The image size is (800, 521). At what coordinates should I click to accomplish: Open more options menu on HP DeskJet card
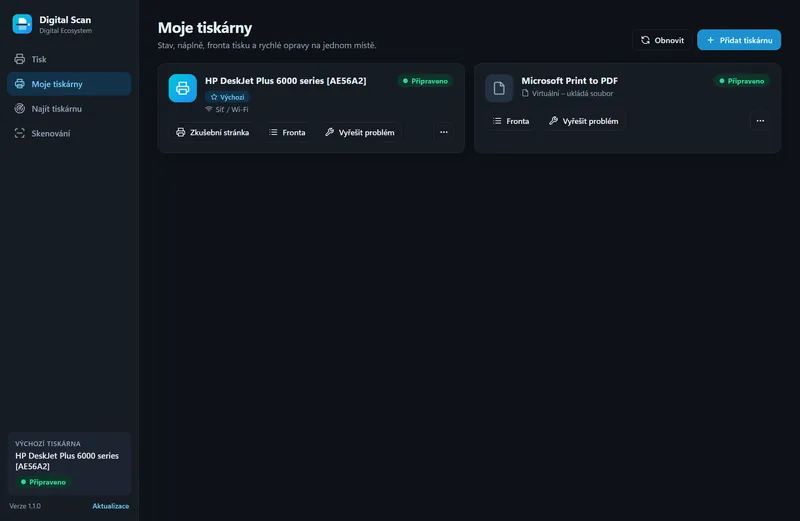coord(444,132)
